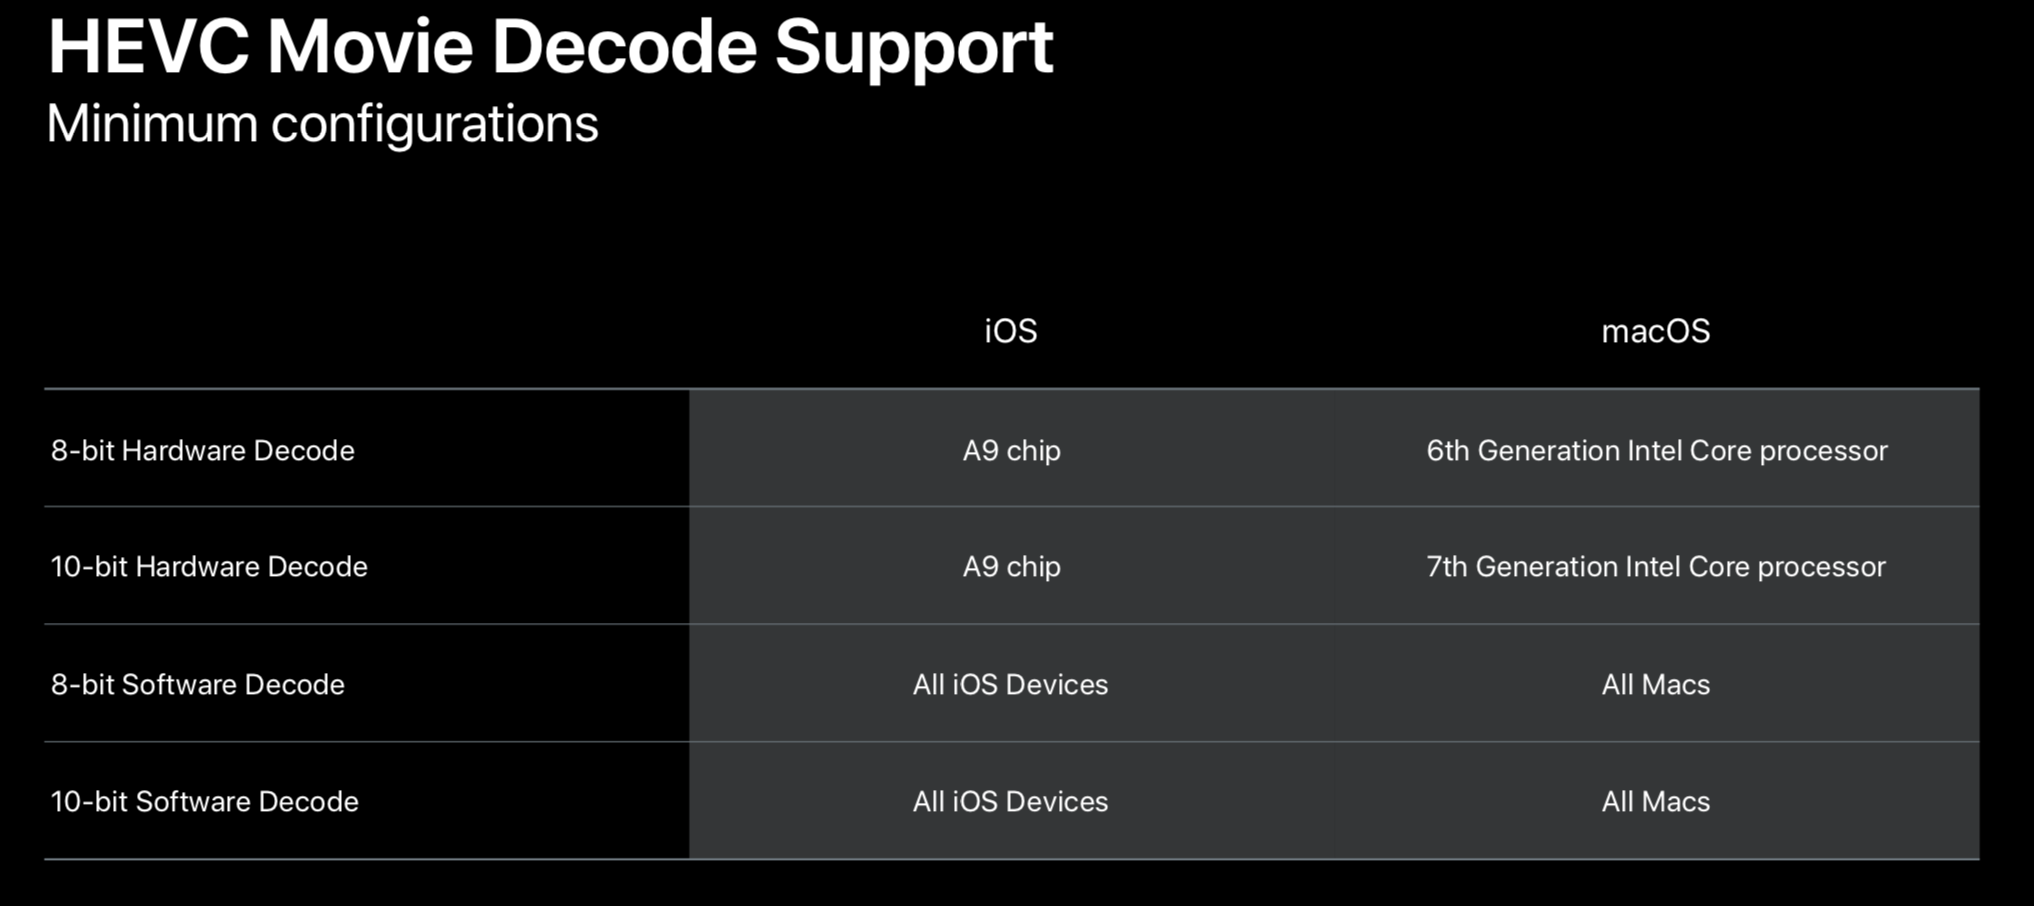Image resolution: width=2034 pixels, height=906 pixels.
Task: Click the 7th Generation Intel Core processor cell
Action: click(1656, 567)
